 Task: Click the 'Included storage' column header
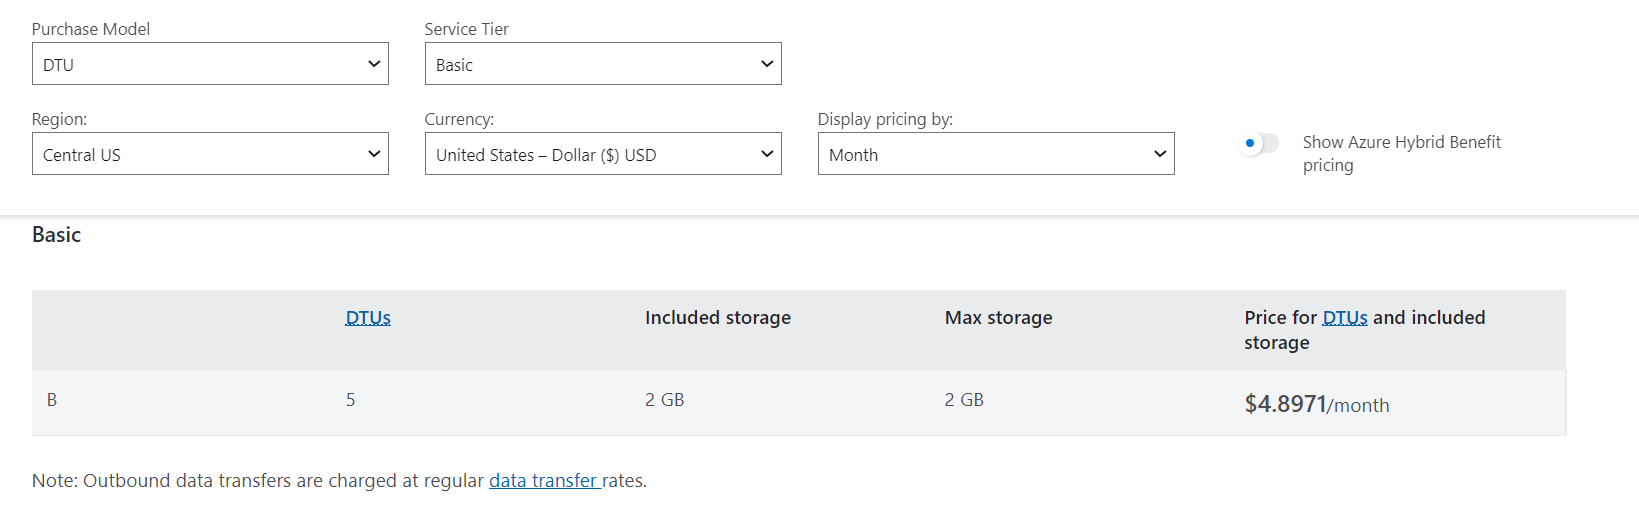point(718,318)
